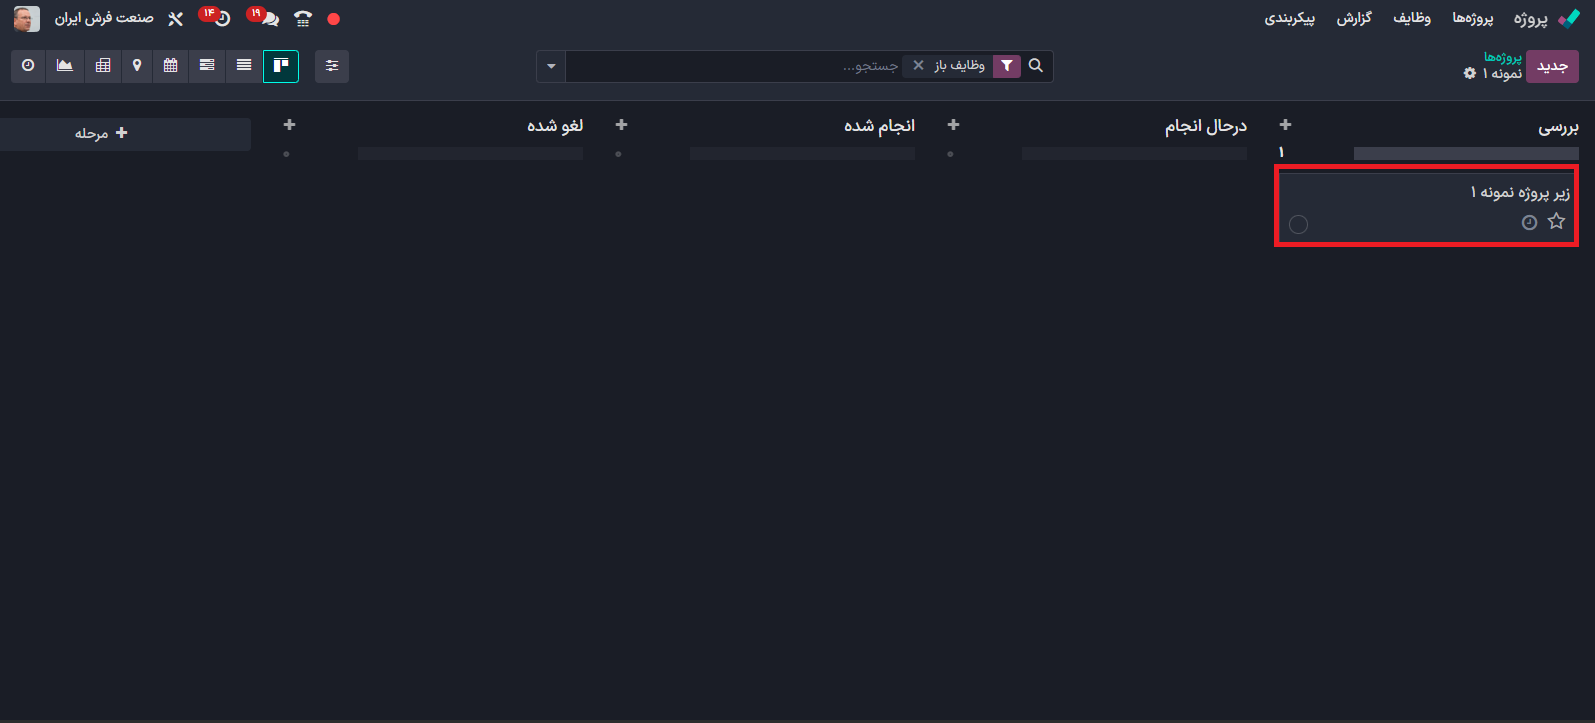Switch to the pivot table view
This screenshot has width=1595, height=723.
click(x=103, y=66)
